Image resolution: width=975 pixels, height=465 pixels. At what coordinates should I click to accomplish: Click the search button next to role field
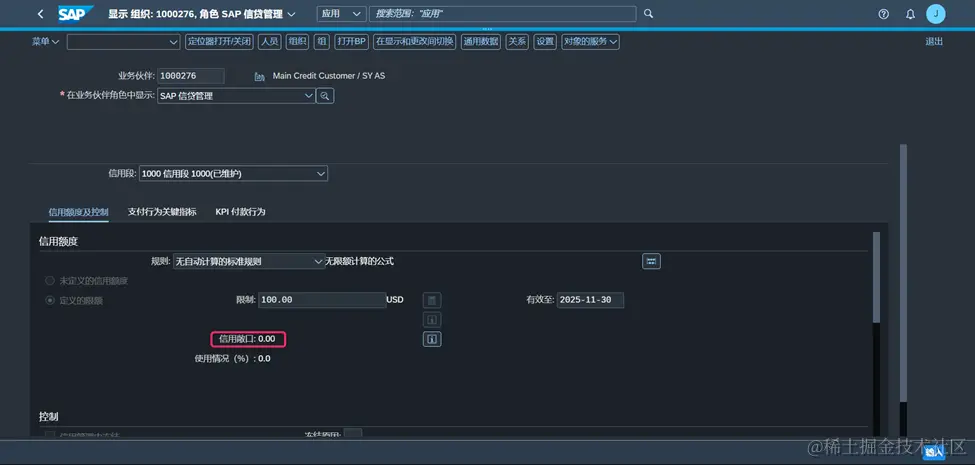(x=325, y=96)
